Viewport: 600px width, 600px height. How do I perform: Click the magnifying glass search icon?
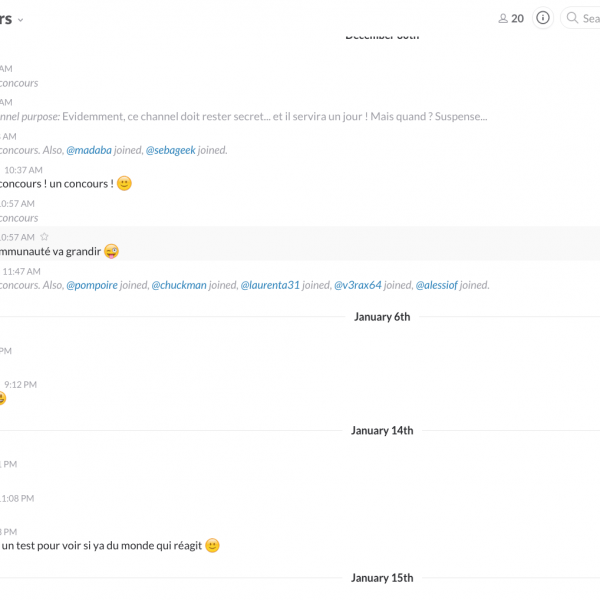coord(572,18)
